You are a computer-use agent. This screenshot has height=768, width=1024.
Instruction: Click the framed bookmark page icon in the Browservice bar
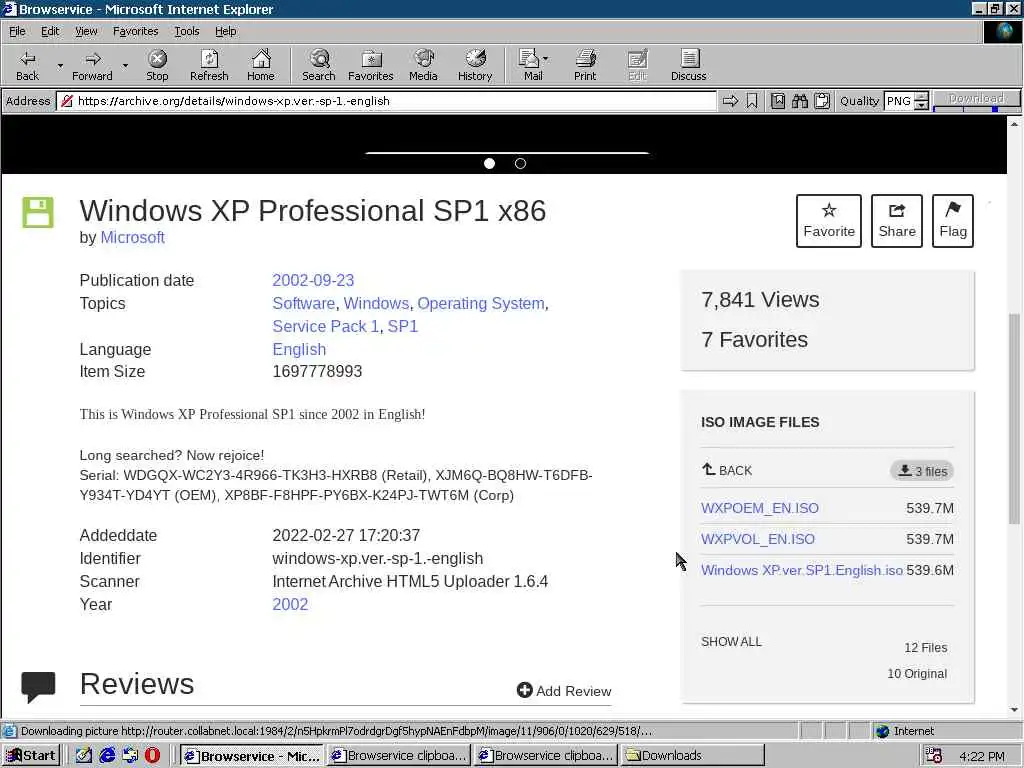coord(778,101)
